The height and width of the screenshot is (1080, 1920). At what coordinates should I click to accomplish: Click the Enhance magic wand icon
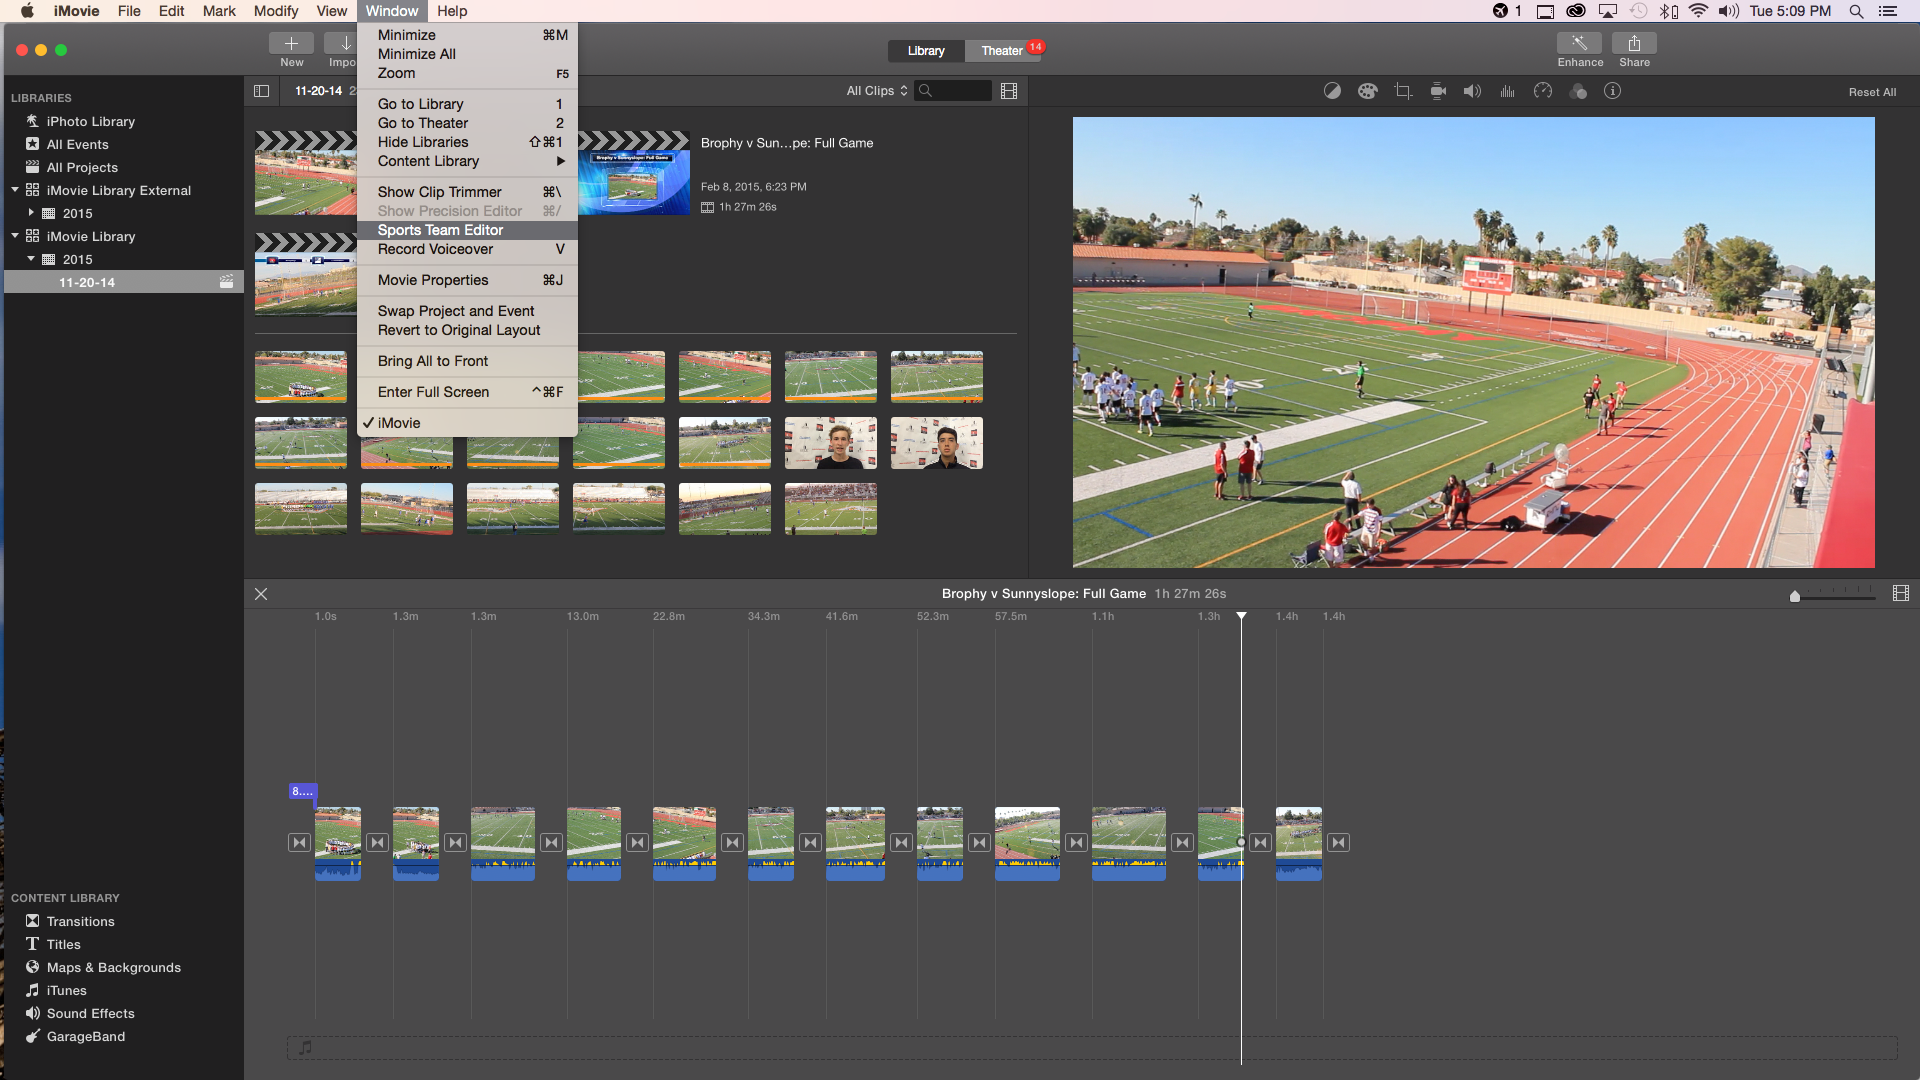coord(1580,44)
